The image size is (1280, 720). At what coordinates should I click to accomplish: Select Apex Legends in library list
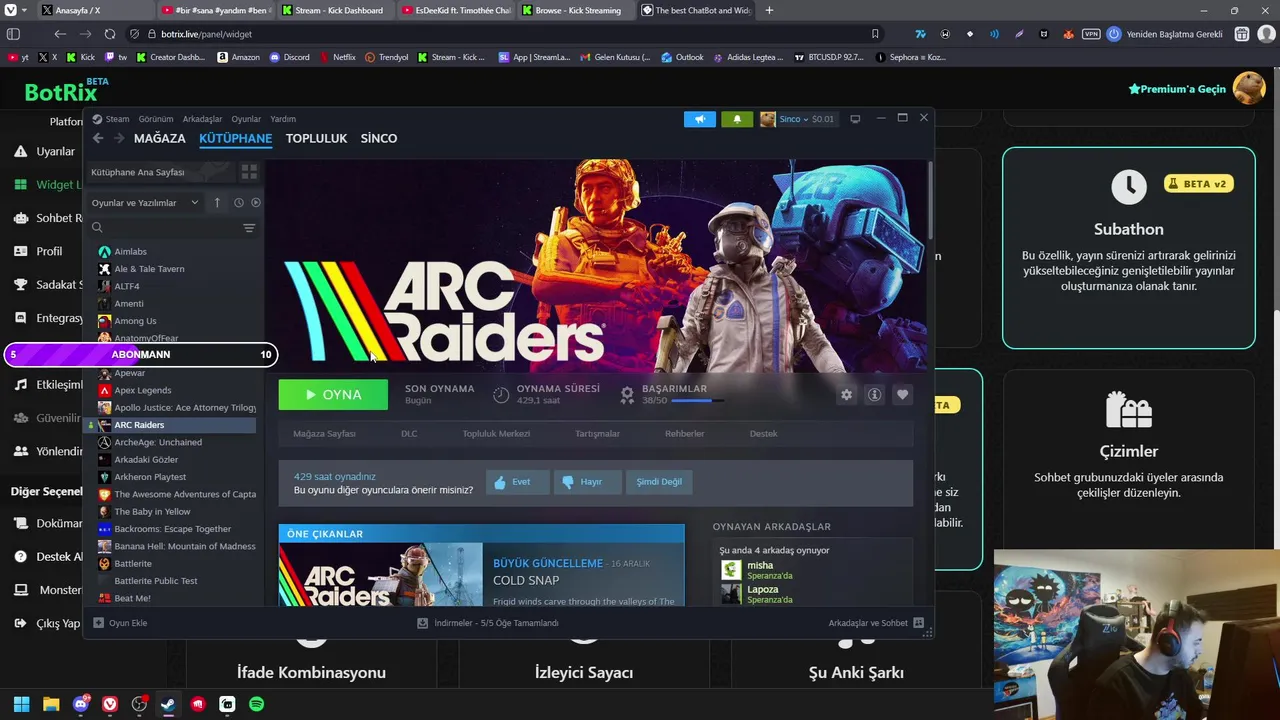pyautogui.click(x=143, y=390)
